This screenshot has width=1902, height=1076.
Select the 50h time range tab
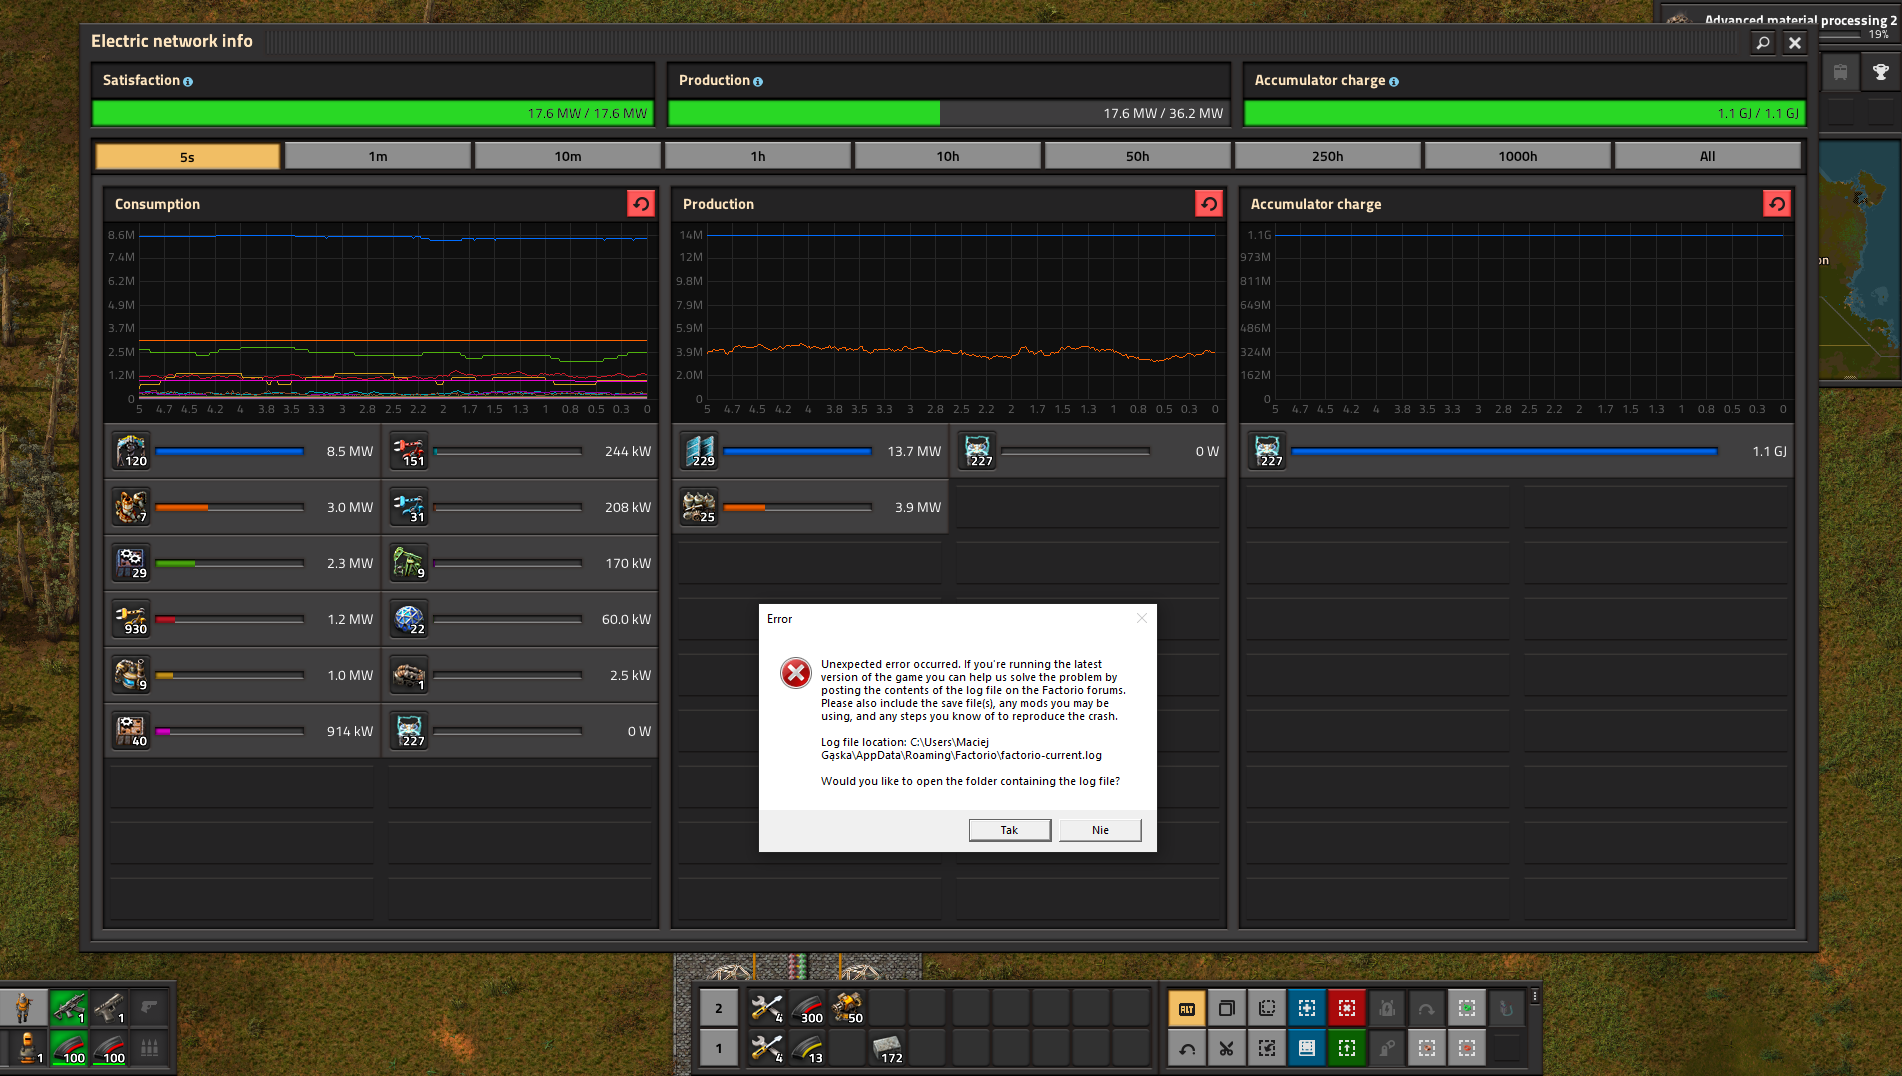coord(1138,156)
